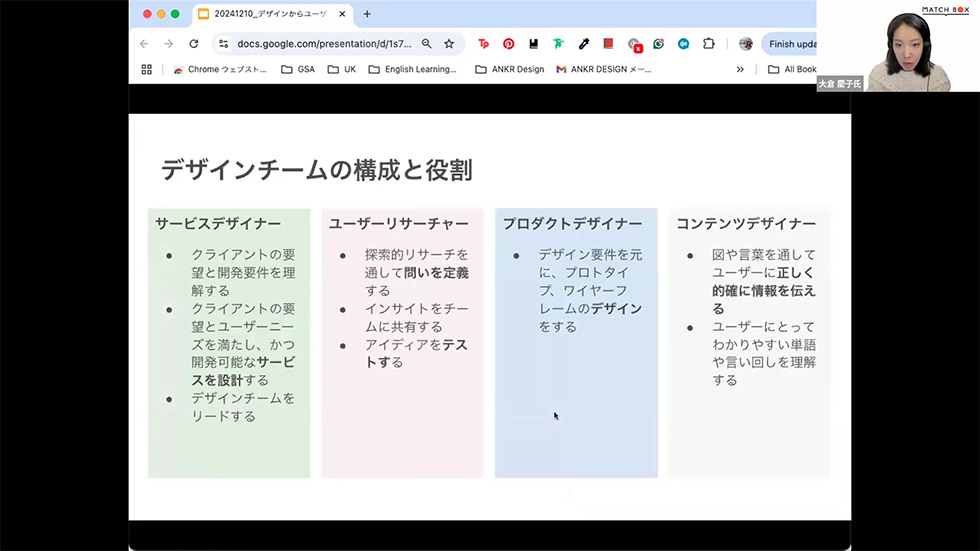Click the docs.google.com address bar

pos(324,44)
